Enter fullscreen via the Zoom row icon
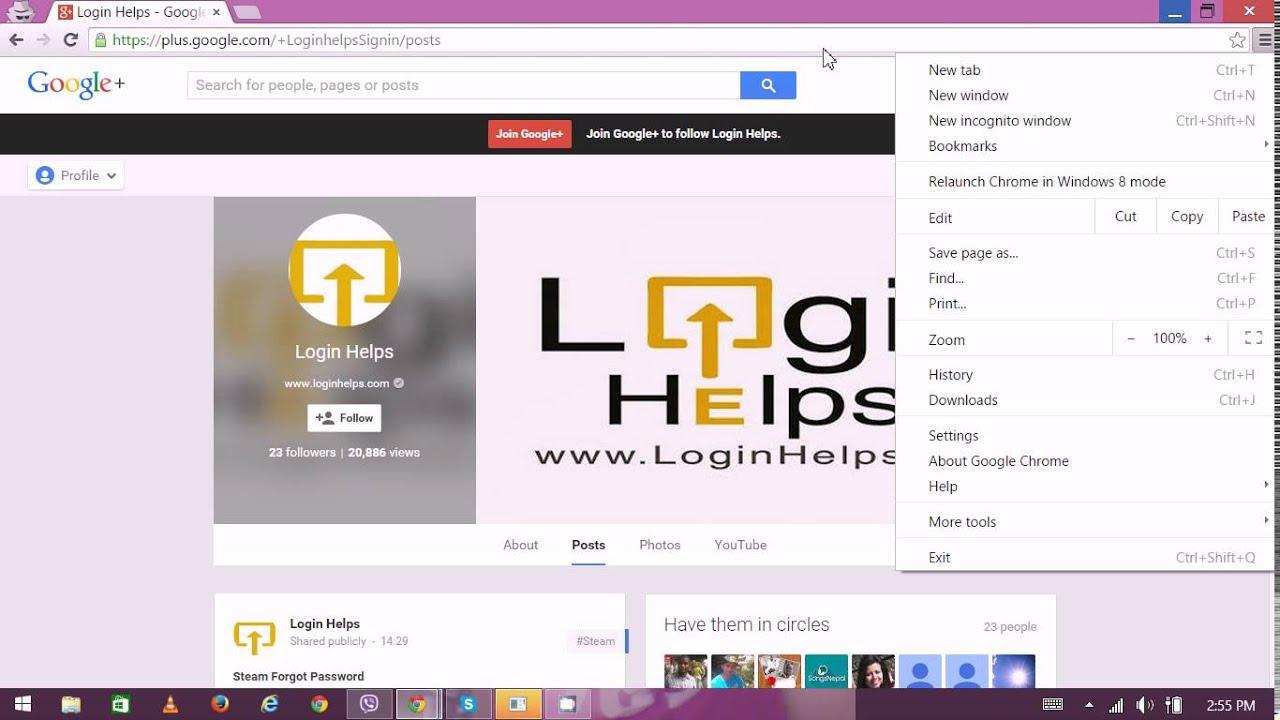Screen dimensions: 1280x720 click(1253, 339)
